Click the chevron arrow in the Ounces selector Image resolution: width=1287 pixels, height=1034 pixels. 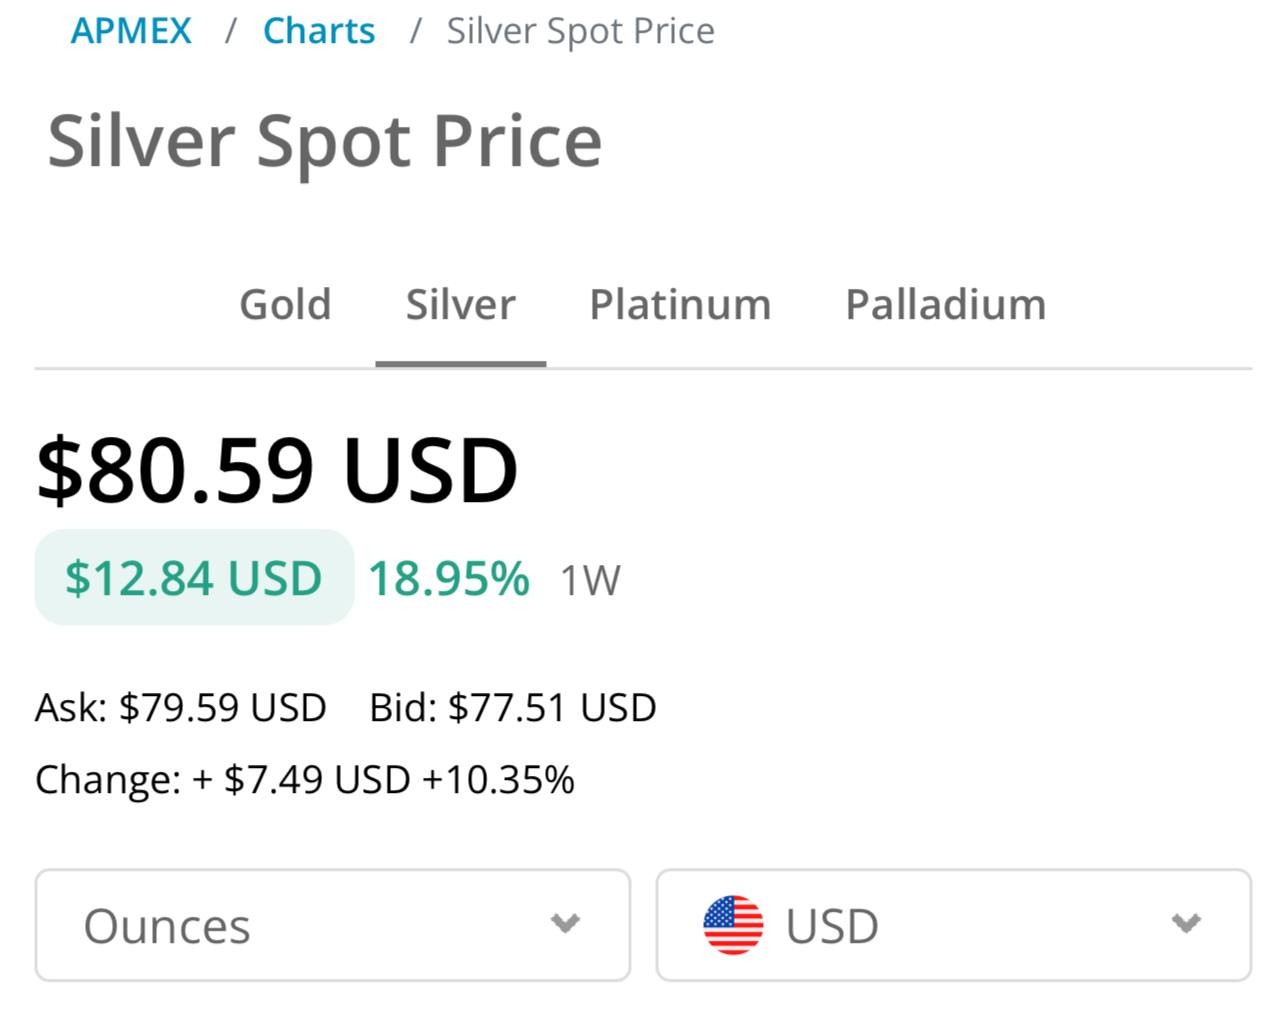click(565, 923)
